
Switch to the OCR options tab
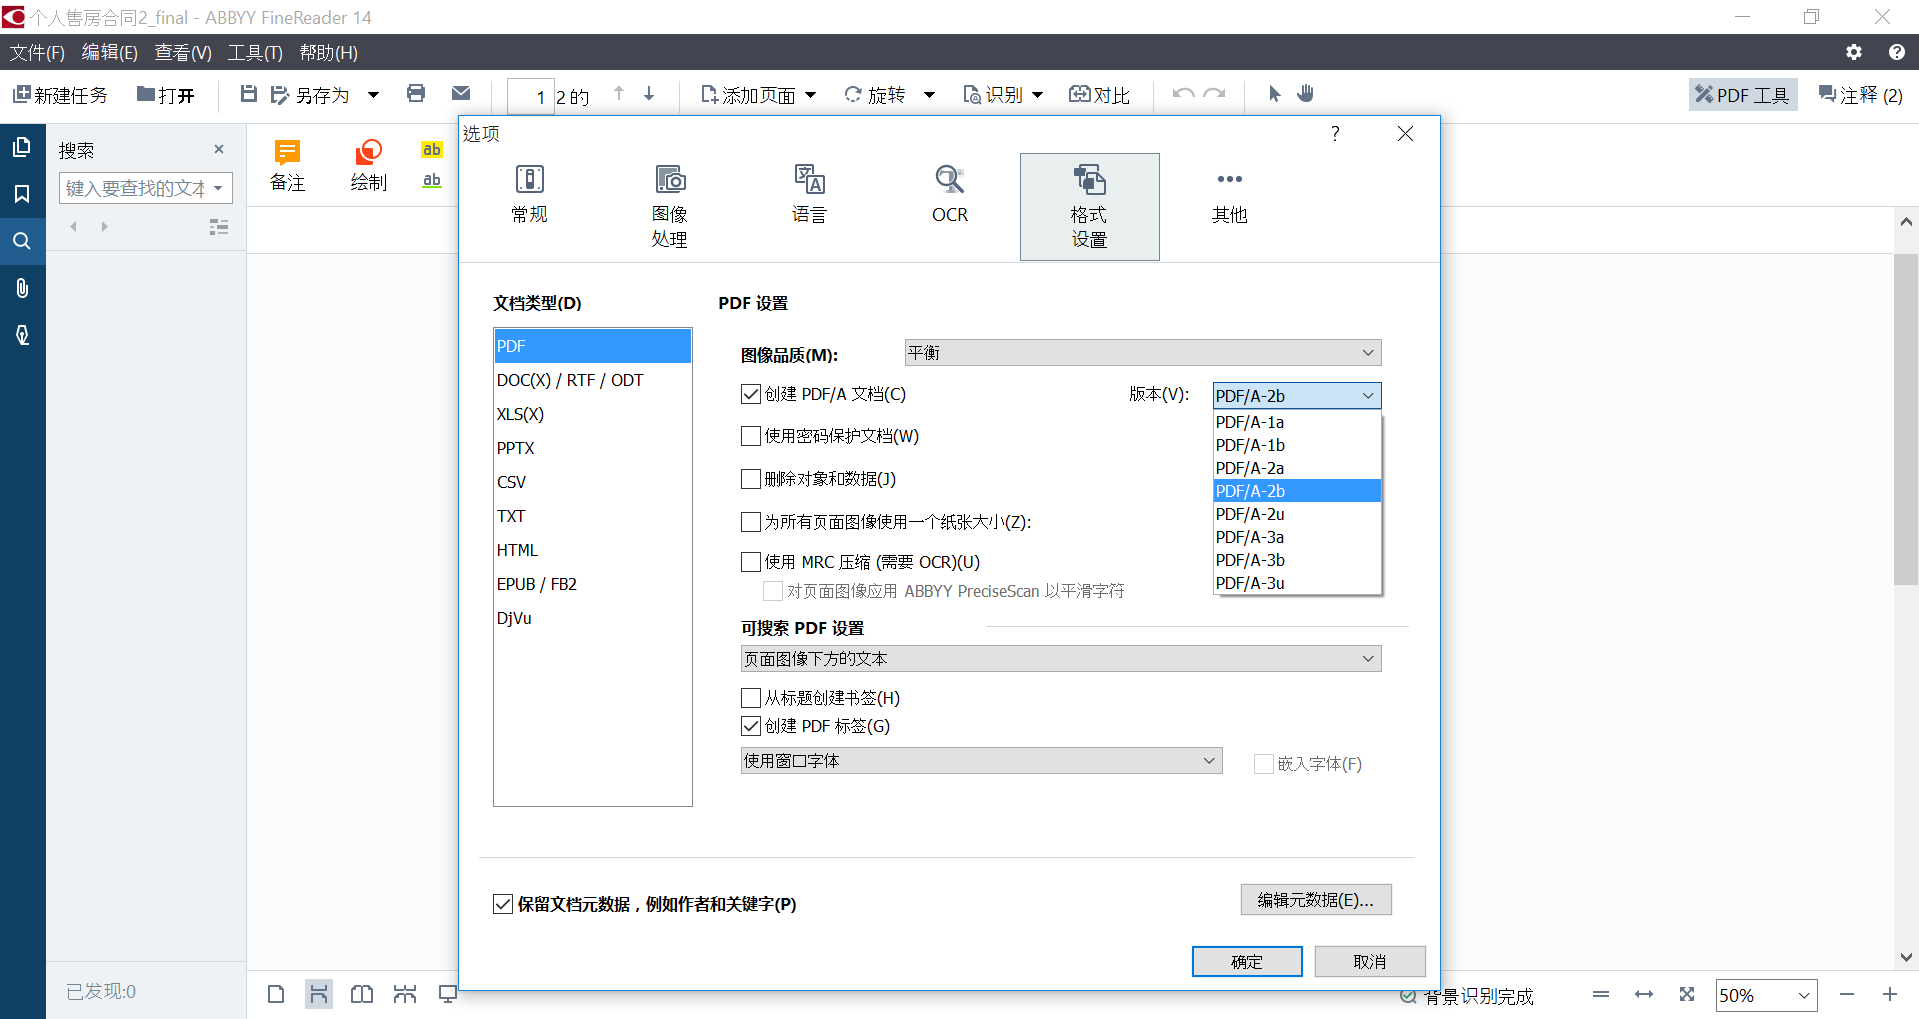(x=949, y=195)
